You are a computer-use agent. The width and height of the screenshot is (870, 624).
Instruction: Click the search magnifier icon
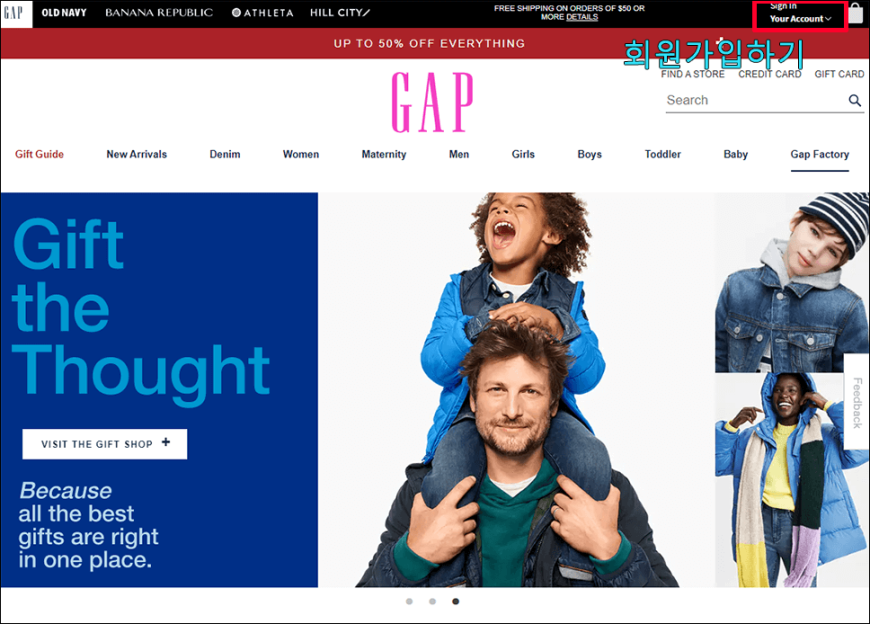click(854, 100)
